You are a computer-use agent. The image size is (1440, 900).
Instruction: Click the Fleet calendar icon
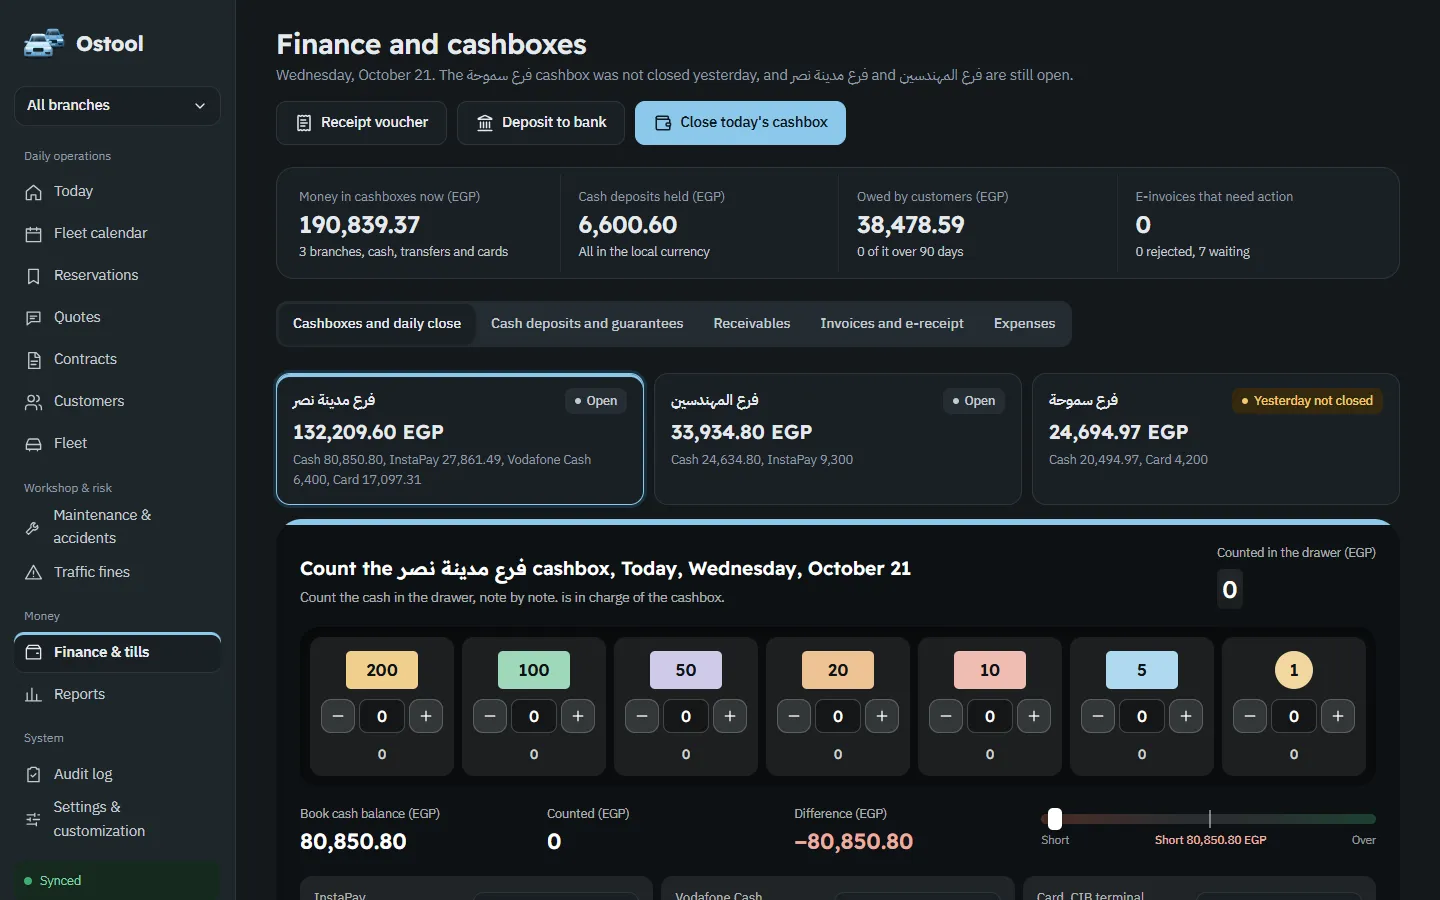pos(34,234)
